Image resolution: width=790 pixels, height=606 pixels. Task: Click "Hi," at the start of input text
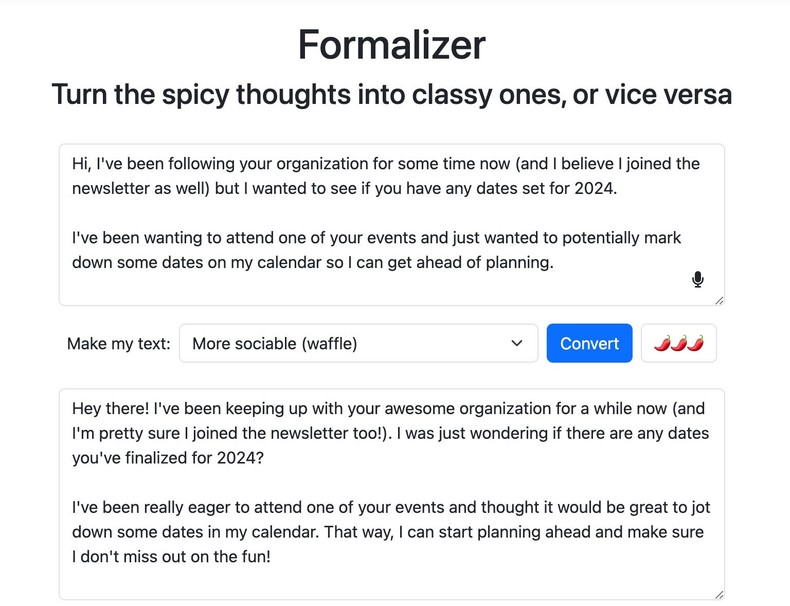point(83,163)
